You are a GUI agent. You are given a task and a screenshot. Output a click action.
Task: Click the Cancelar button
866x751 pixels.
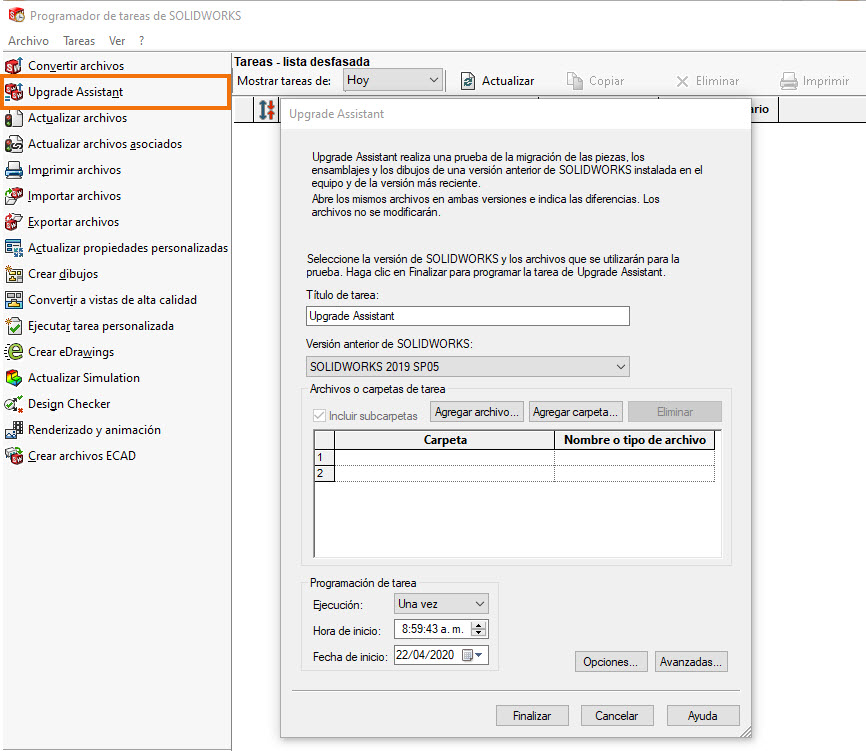point(616,716)
